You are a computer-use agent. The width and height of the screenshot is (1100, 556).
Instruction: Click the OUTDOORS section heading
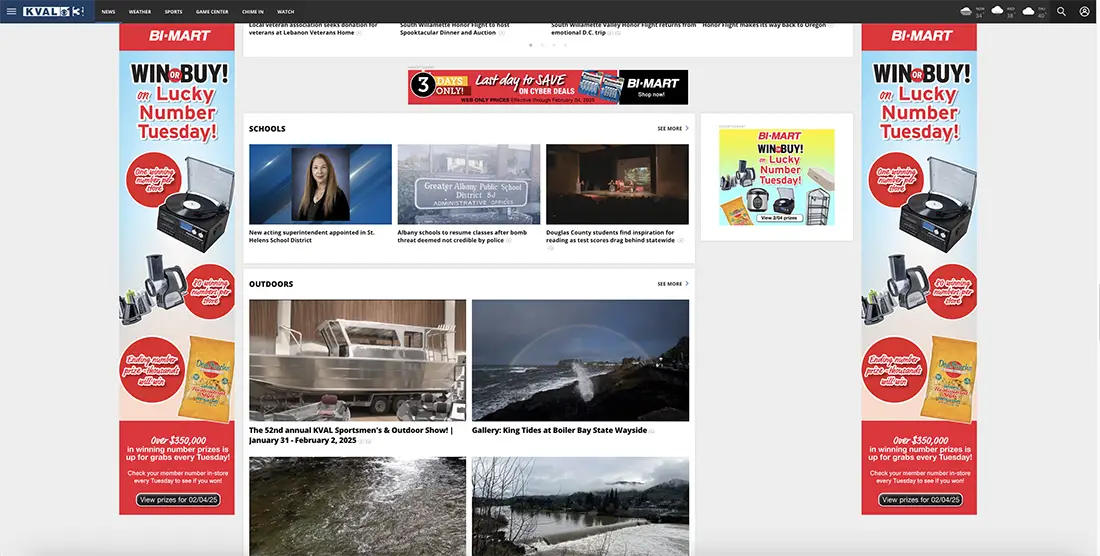tap(271, 284)
